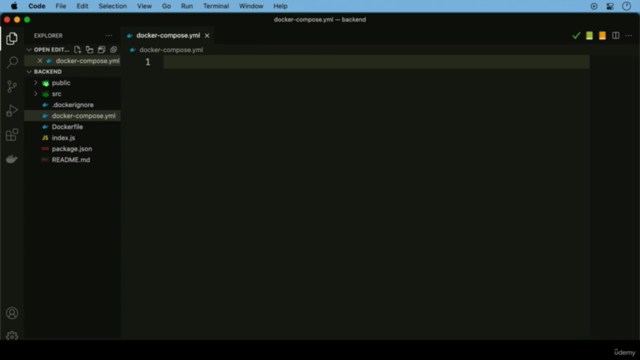Click the Save All icon in Open Editors
The width and height of the screenshot is (640, 360).
[102, 50]
